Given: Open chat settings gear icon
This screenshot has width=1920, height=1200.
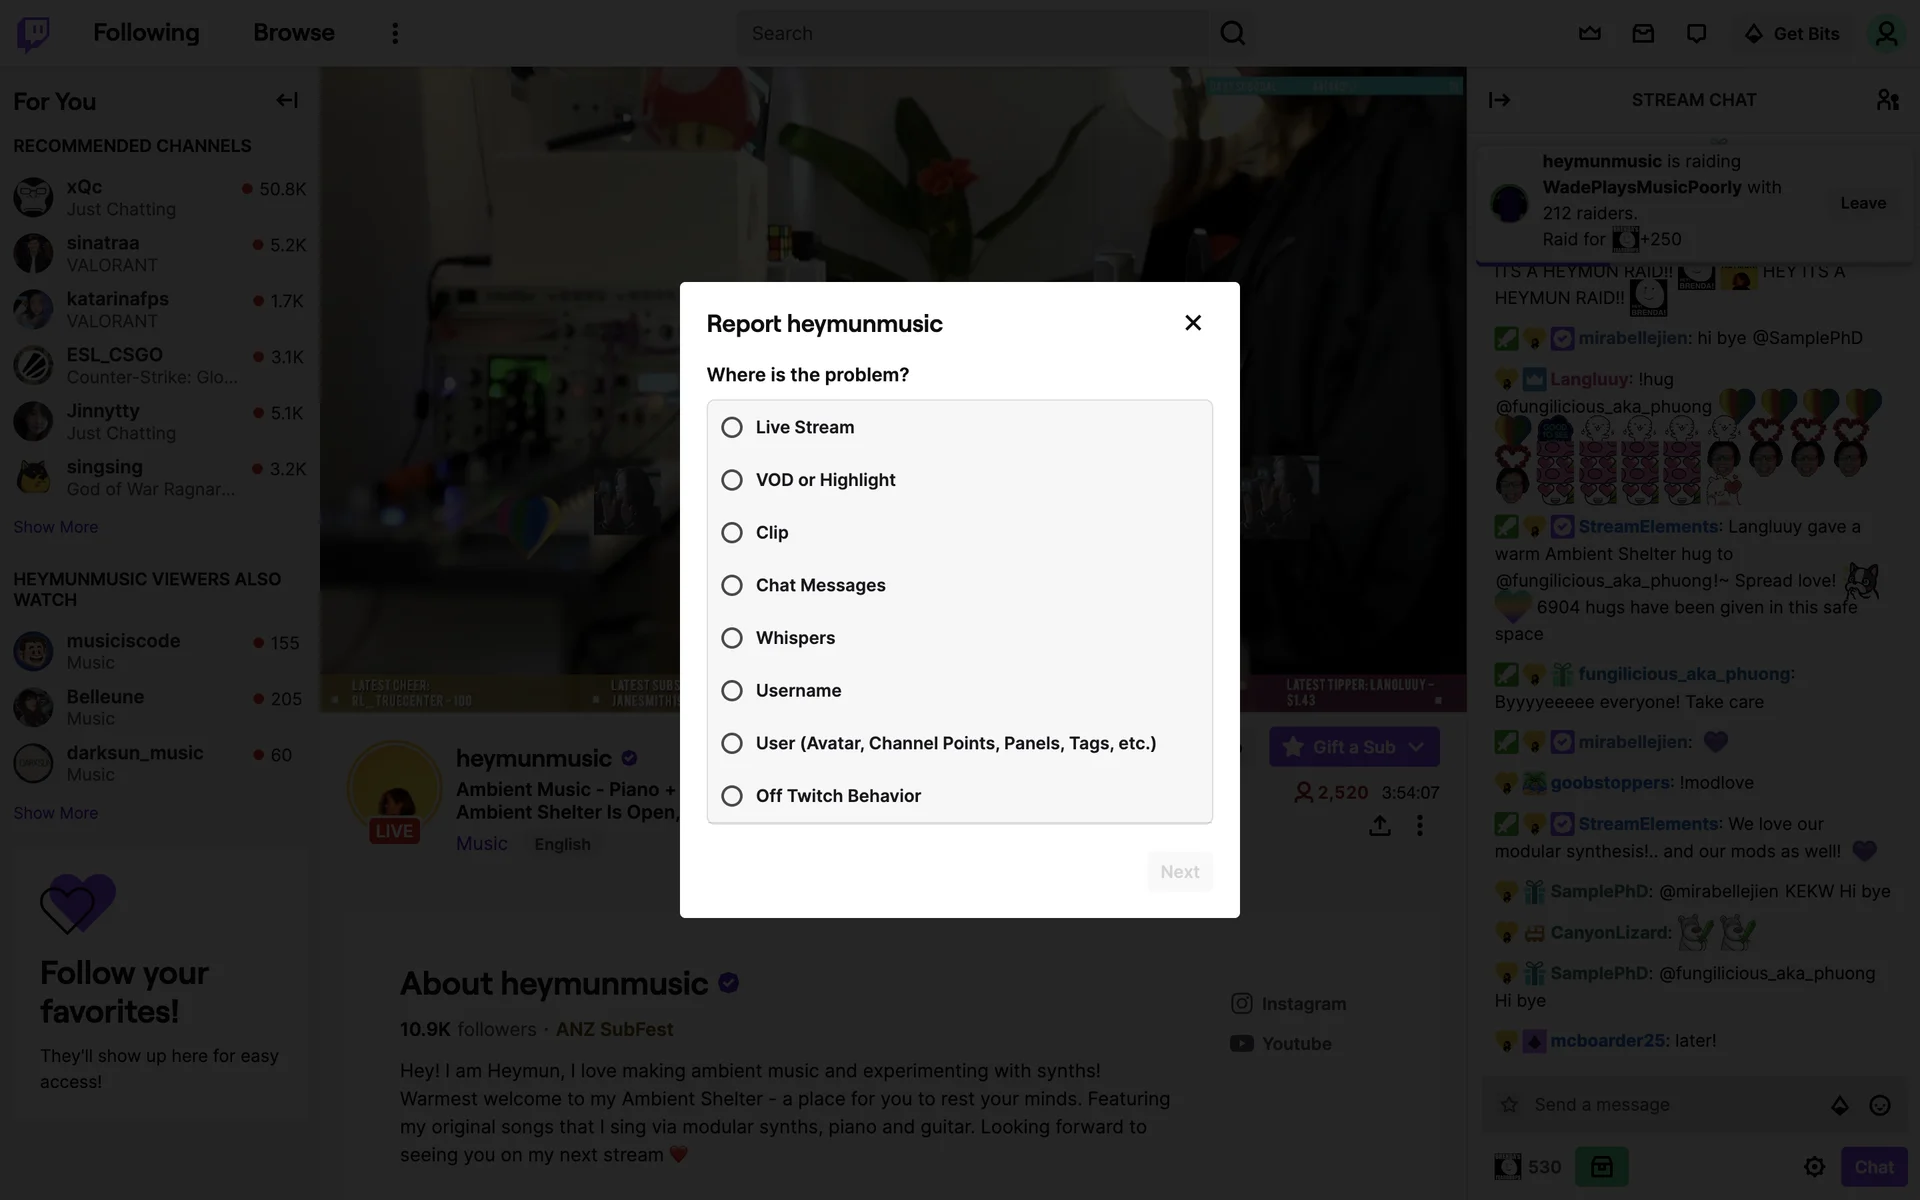Looking at the screenshot, I should 1814,1167.
